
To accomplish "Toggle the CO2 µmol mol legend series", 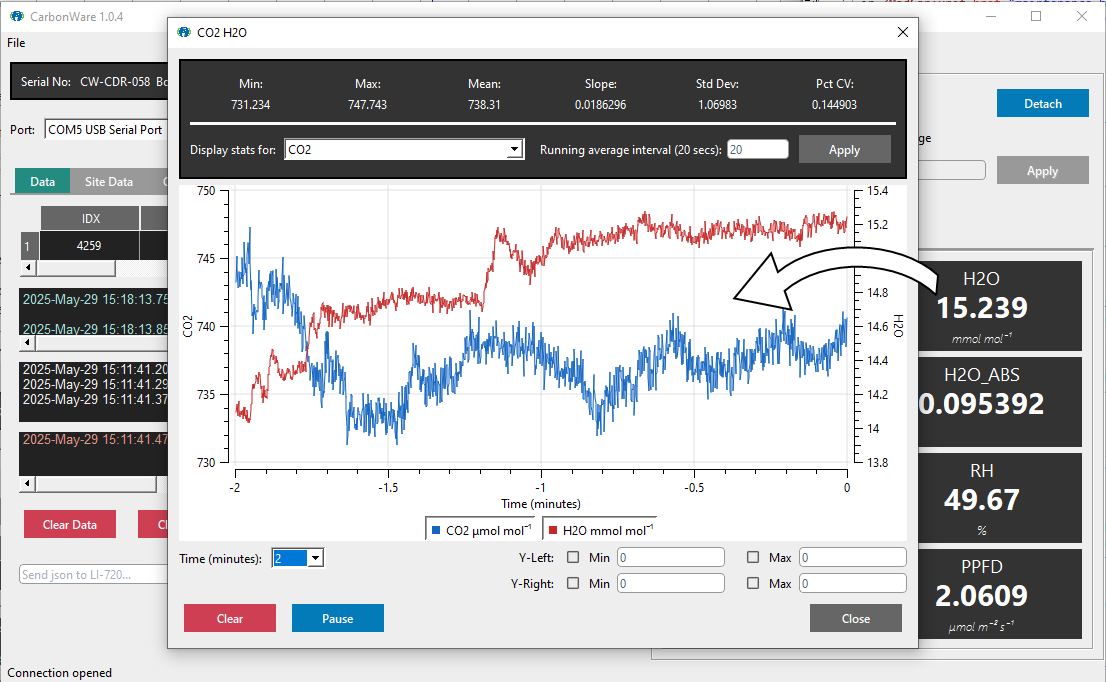I will tap(482, 530).
